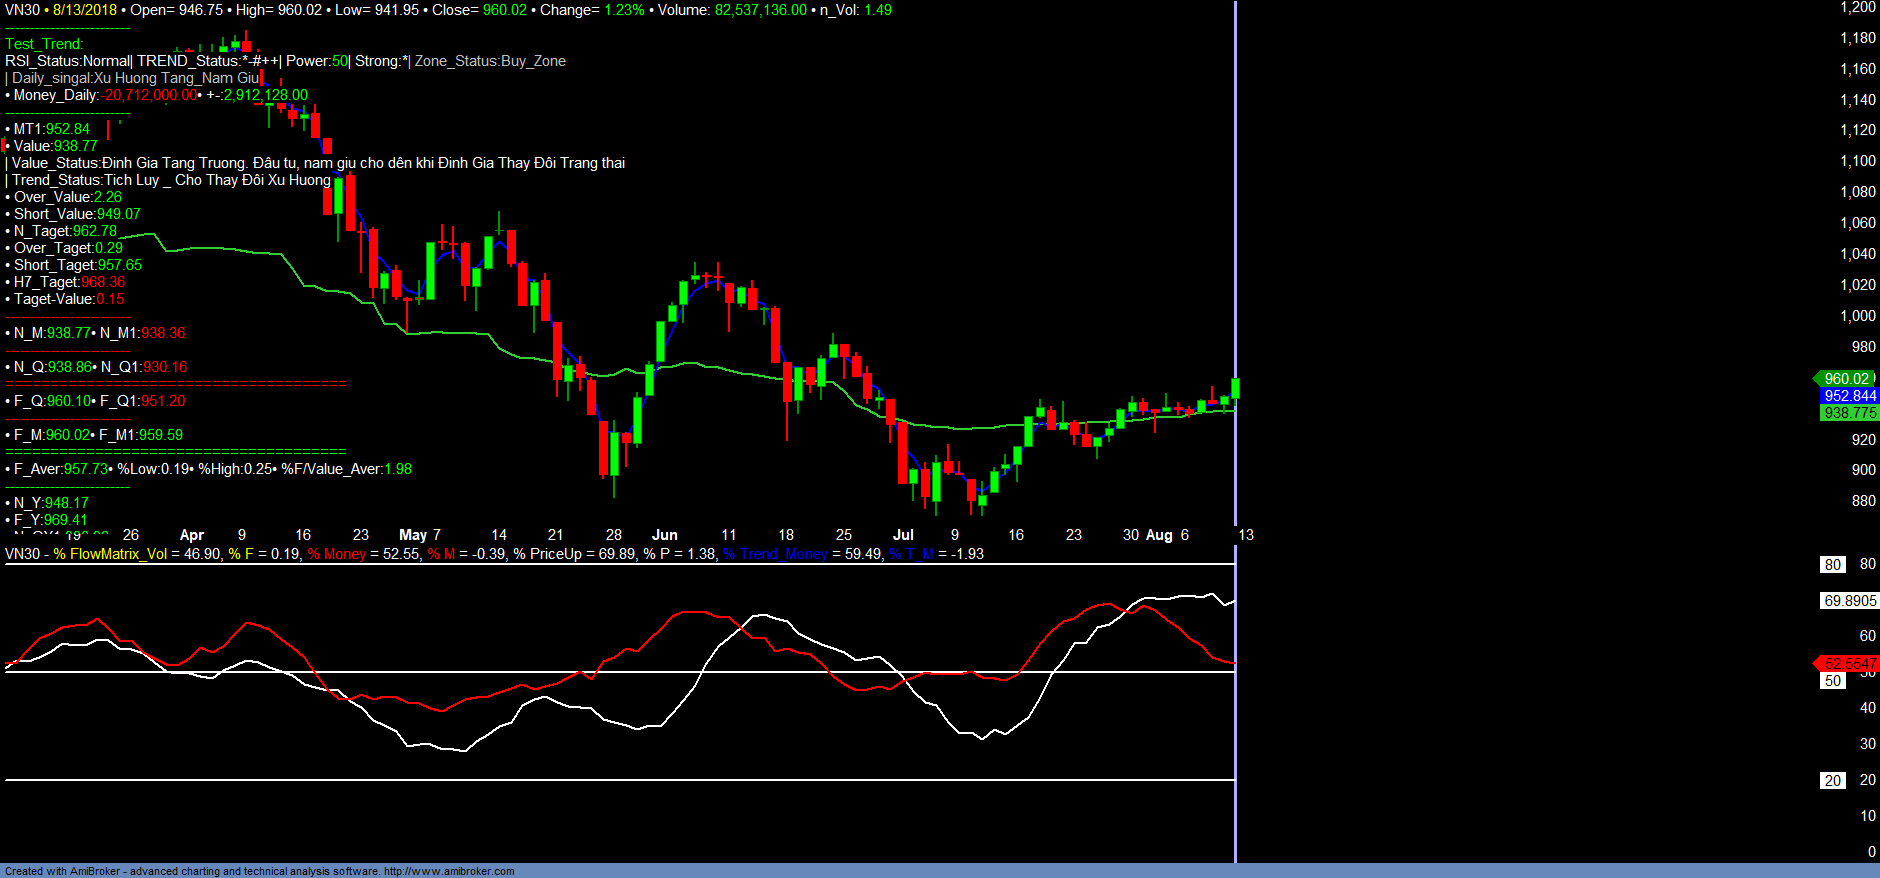Click the May label on date axis
The width and height of the screenshot is (1880, 878).
[412, 535]
